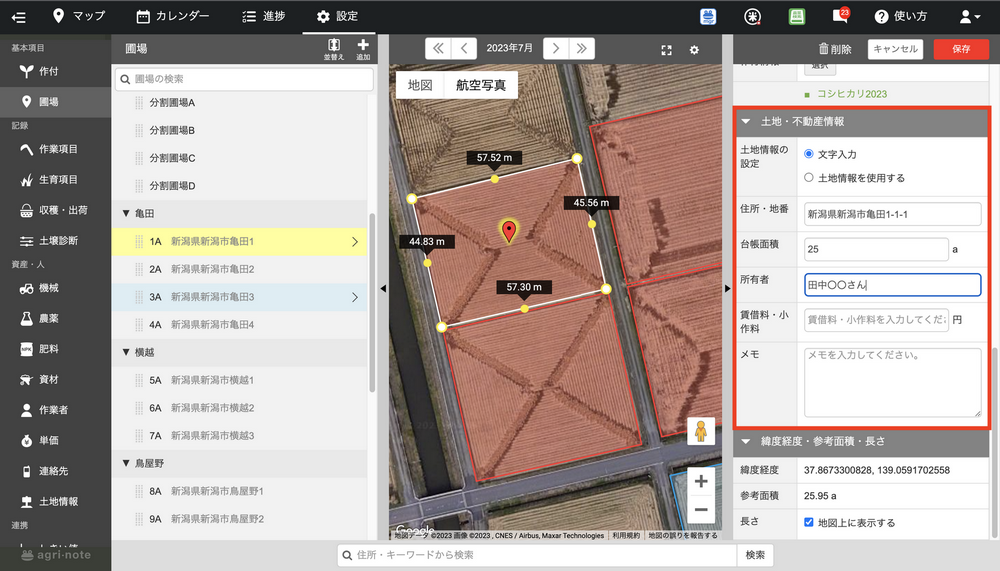Collapse the 土地・不動産情報 section
Screen dimensions: 1000x571
[746, 122]
